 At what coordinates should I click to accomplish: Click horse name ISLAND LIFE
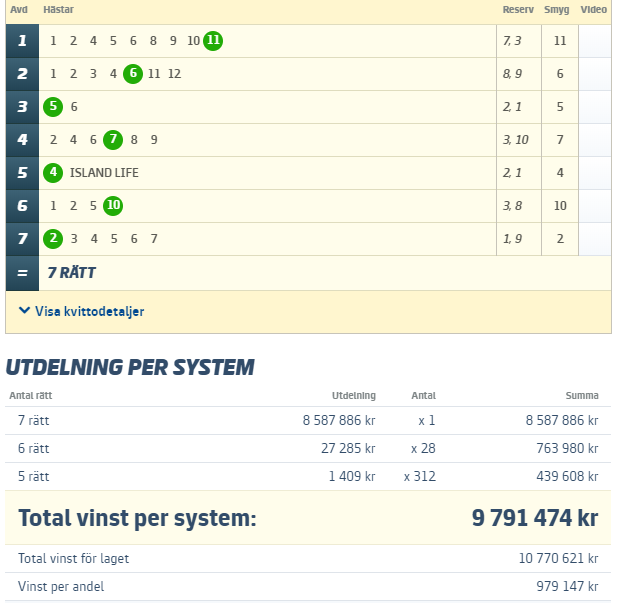(x=104, y=173)
